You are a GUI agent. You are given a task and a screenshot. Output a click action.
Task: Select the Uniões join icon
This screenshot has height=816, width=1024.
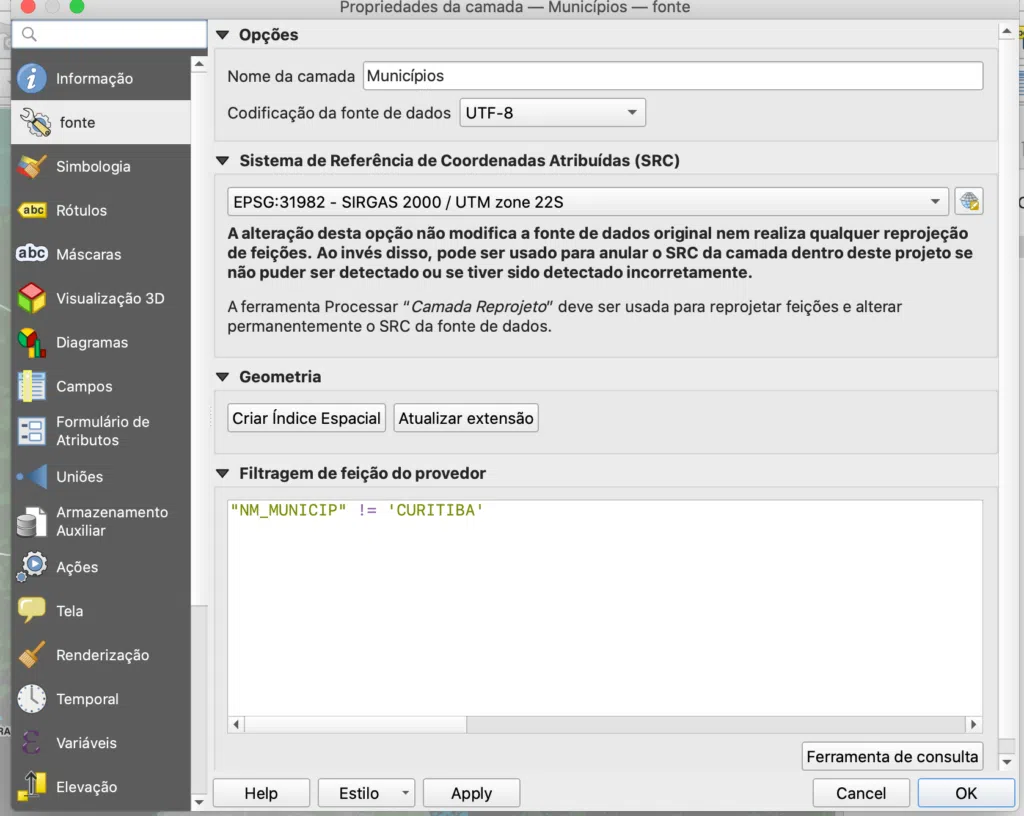click(x=31, y=477)
